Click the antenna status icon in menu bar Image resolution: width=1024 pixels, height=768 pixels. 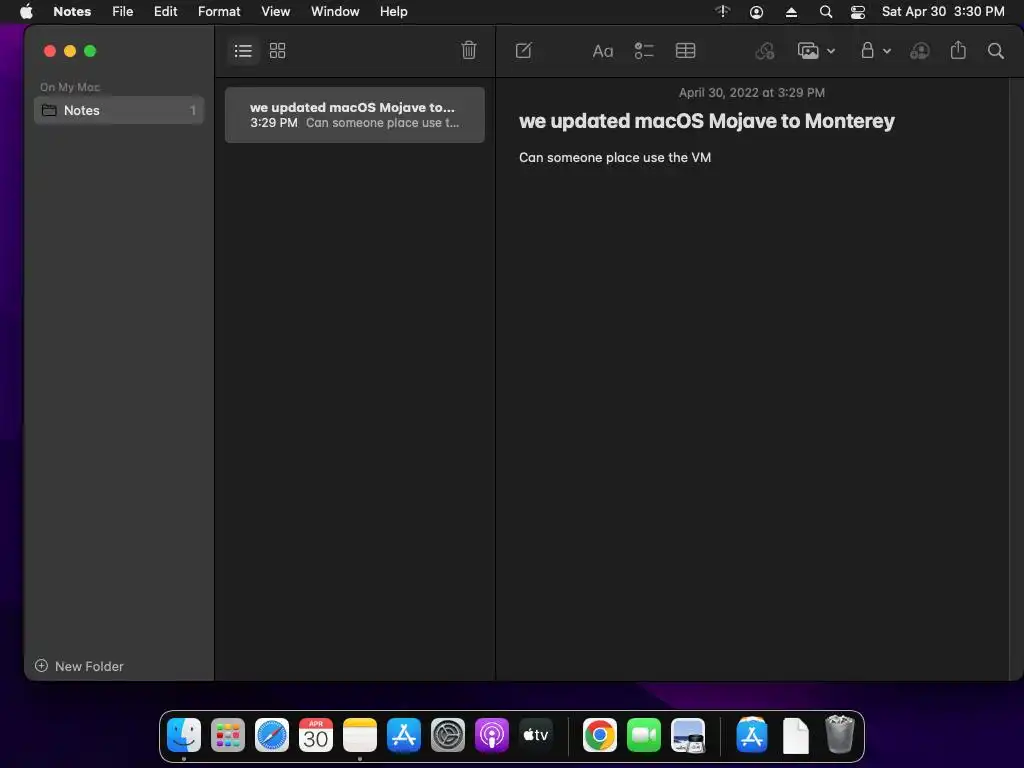pos(722,11)
